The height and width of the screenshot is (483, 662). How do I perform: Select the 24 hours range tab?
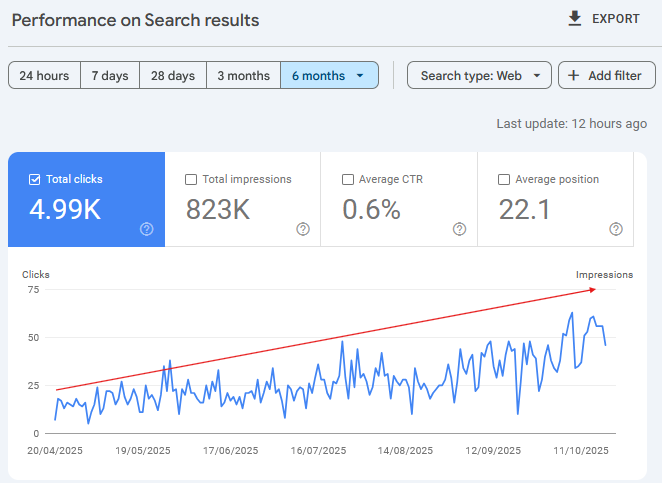[x=44, y=75]
